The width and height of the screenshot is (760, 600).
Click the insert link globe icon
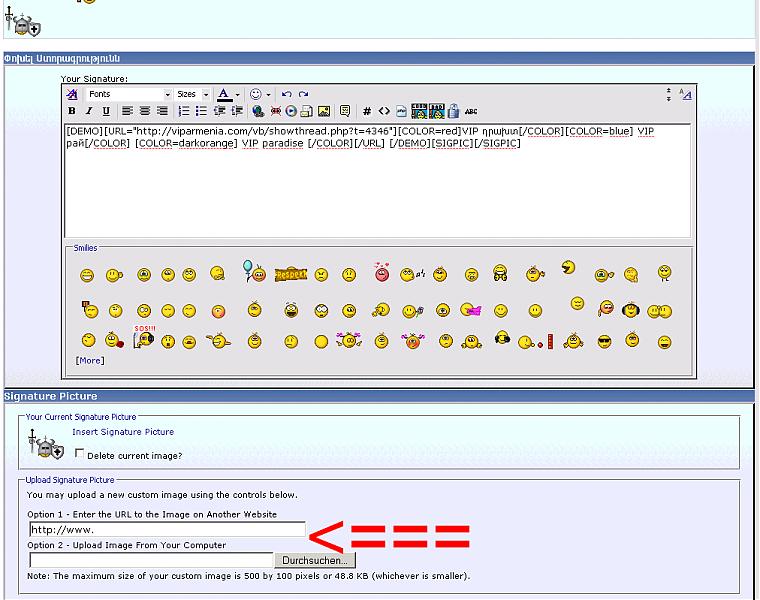[x=258, y=111]
